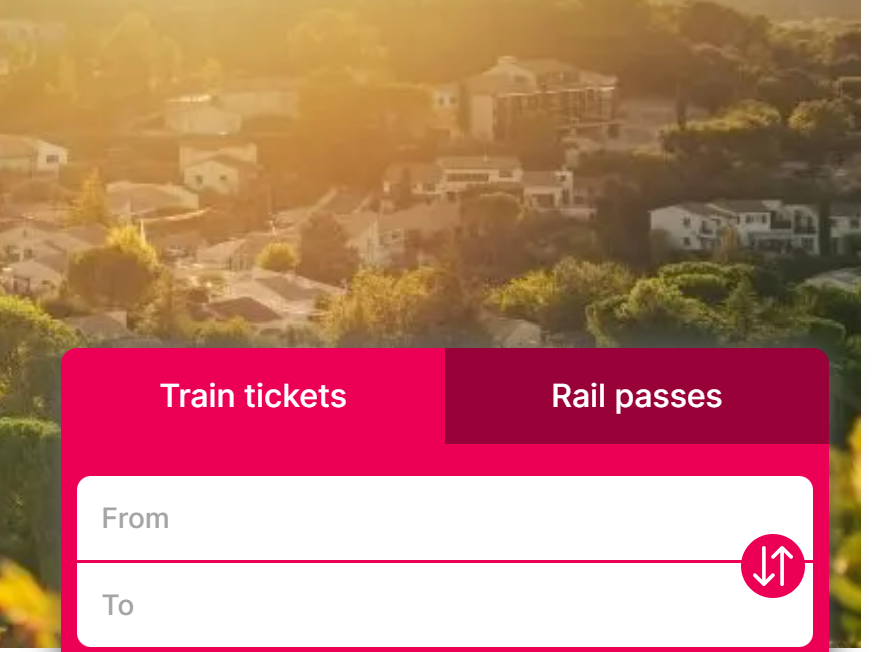Open the Rail passes tab
The height and width of the screenshot is (652, 874).
click(x=637, y=396)
